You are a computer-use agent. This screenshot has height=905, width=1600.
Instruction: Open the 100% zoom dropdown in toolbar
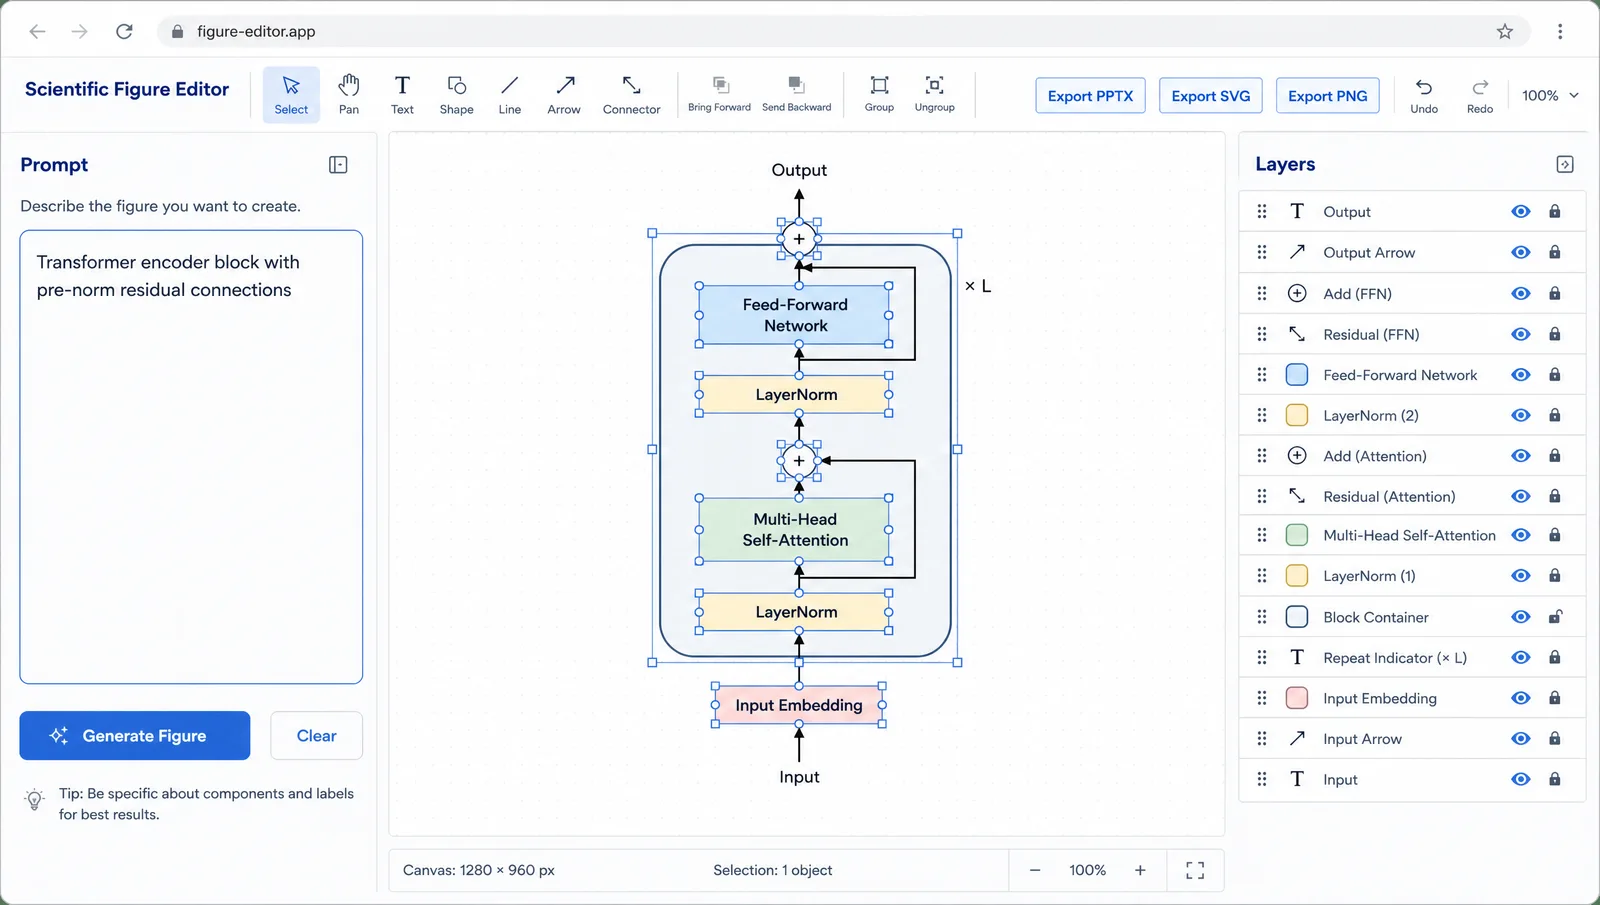tap(1550, 96)
